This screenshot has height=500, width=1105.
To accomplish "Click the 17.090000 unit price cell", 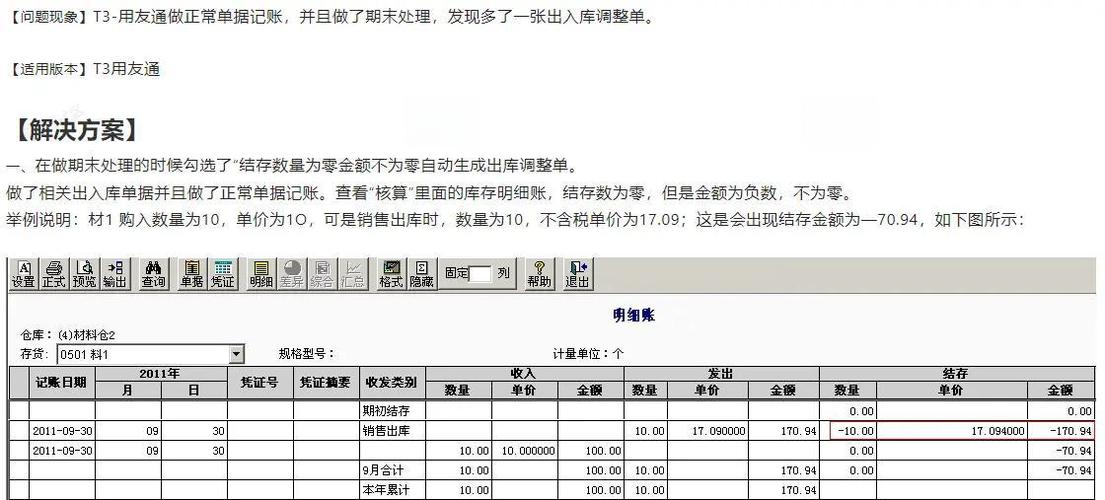I will coord(708,430).
